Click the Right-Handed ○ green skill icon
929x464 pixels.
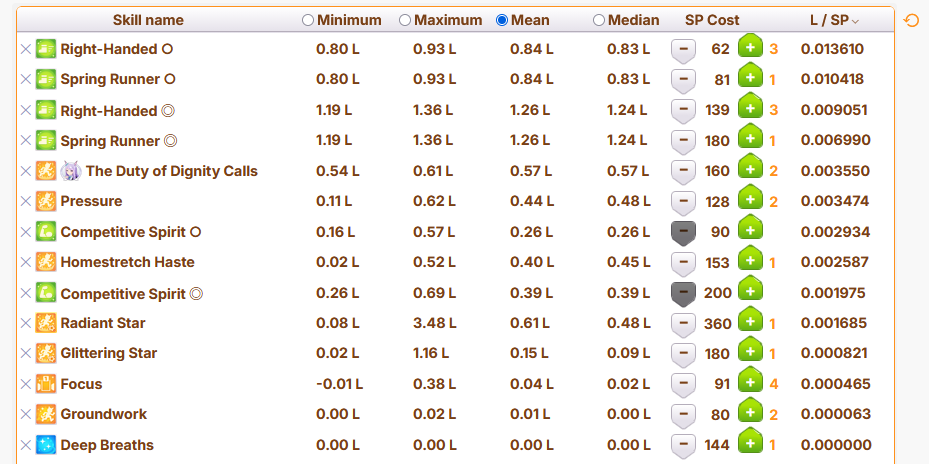[46, 49]
